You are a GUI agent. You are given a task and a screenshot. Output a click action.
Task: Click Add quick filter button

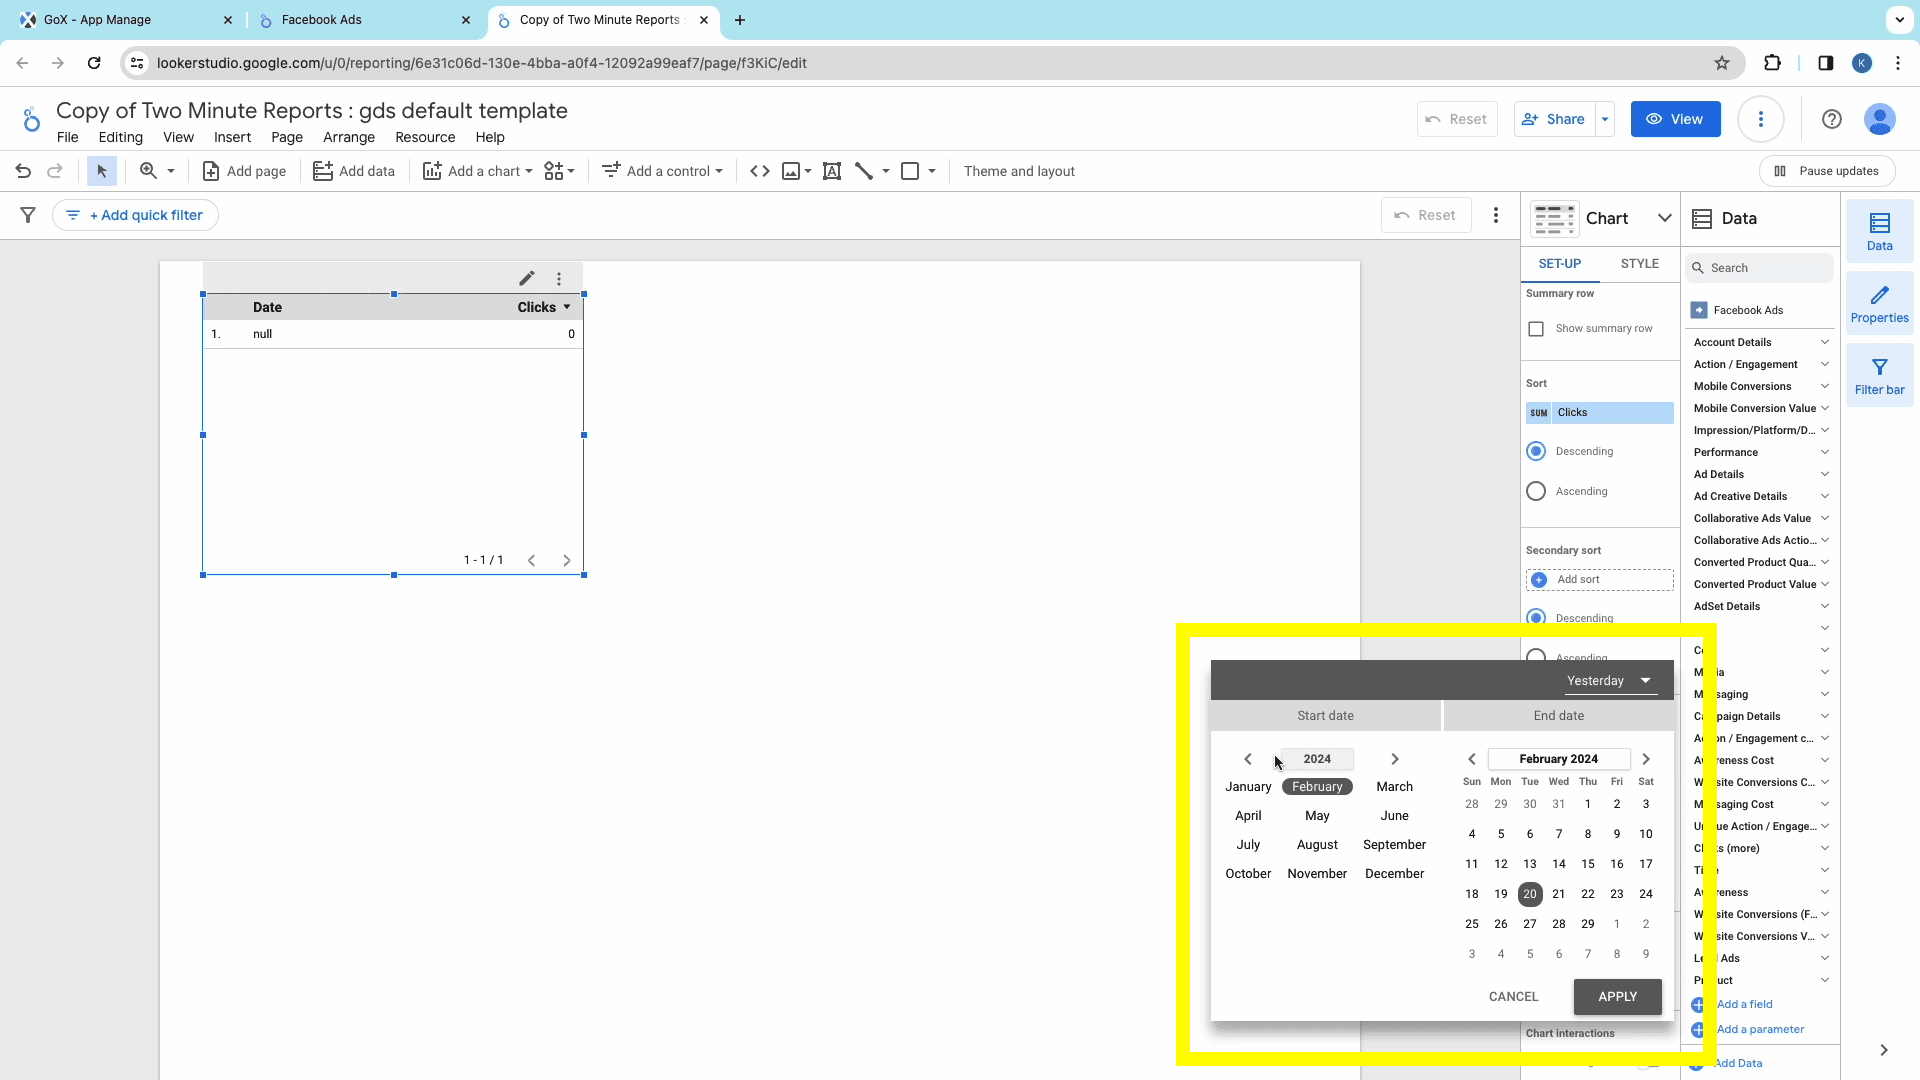135,215
